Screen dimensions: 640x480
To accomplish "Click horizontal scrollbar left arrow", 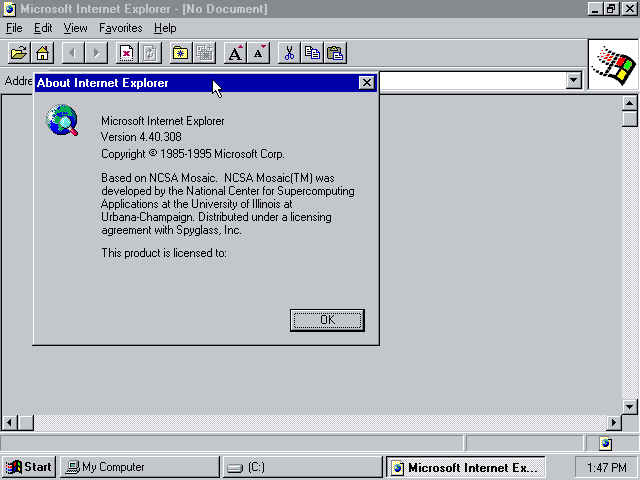I will click(x=10, y=422).
